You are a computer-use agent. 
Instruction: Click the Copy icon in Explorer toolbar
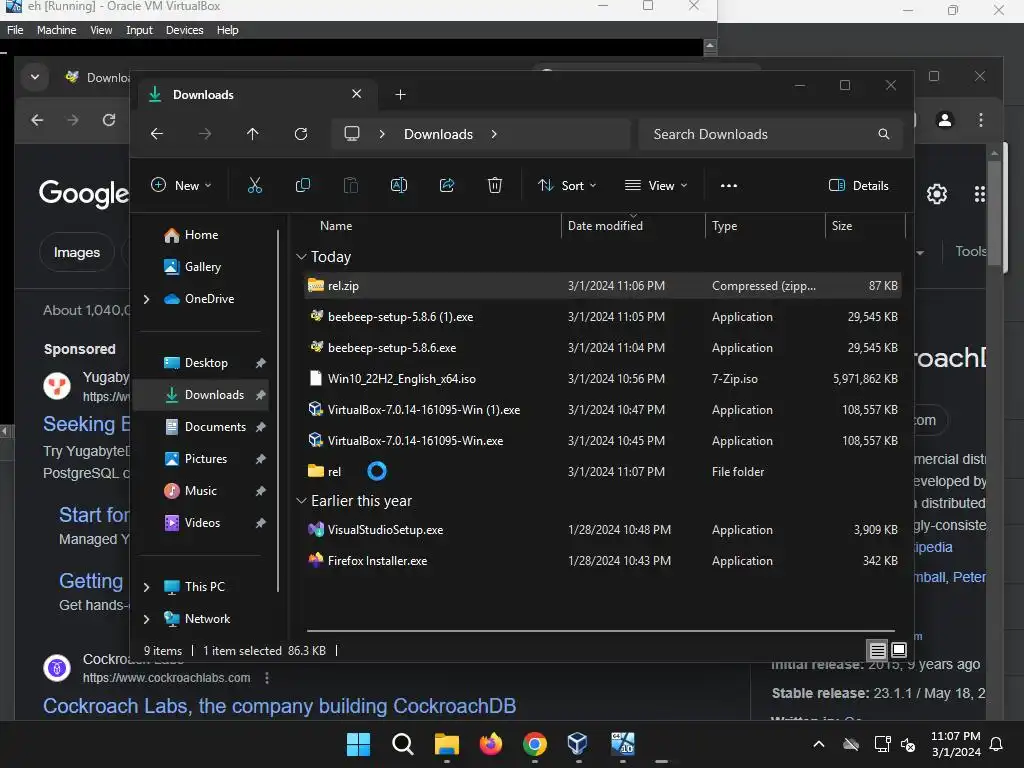302,185
